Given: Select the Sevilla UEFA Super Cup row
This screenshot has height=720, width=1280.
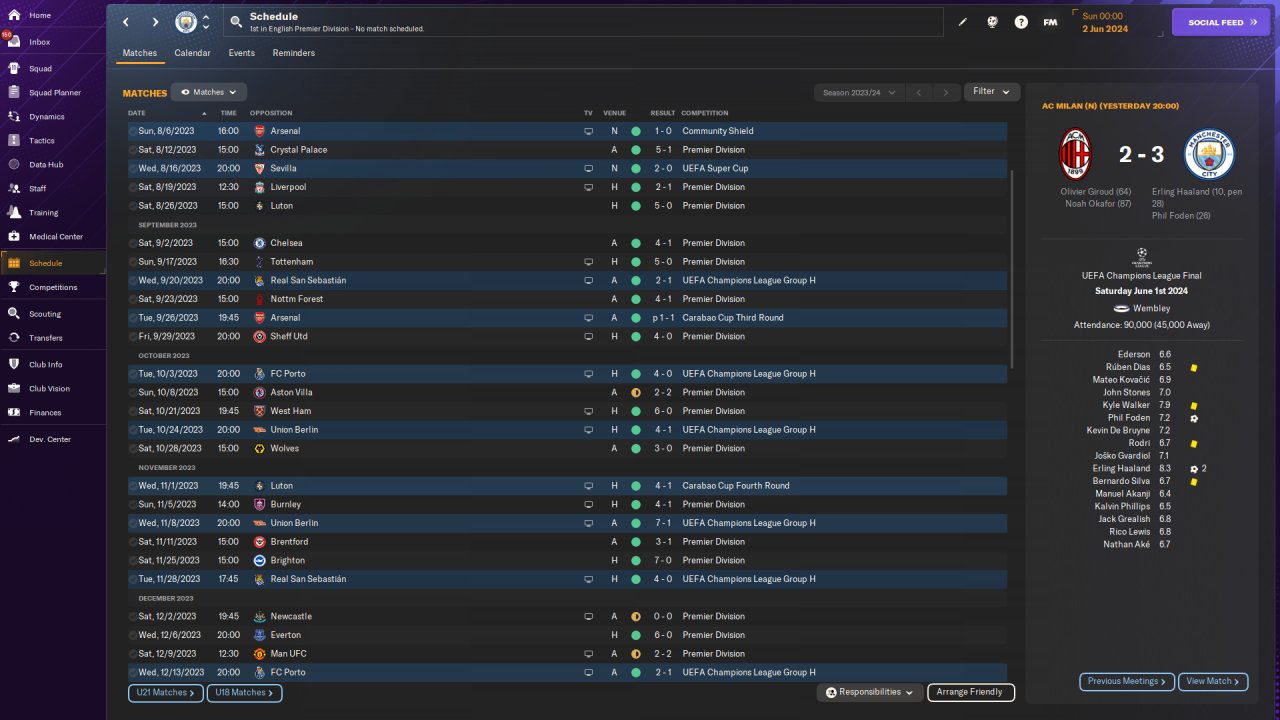Looking at the screenshot, I should [567, 168].
